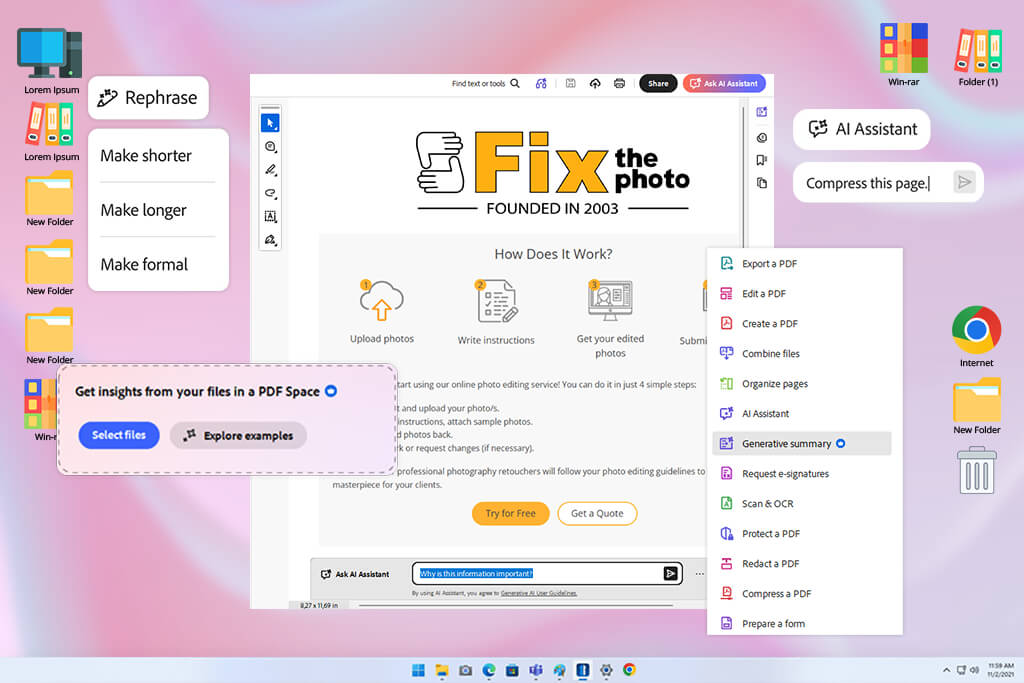
Task: Open the Internet Chrome desktop icon
Action: (x=976, y=336)
